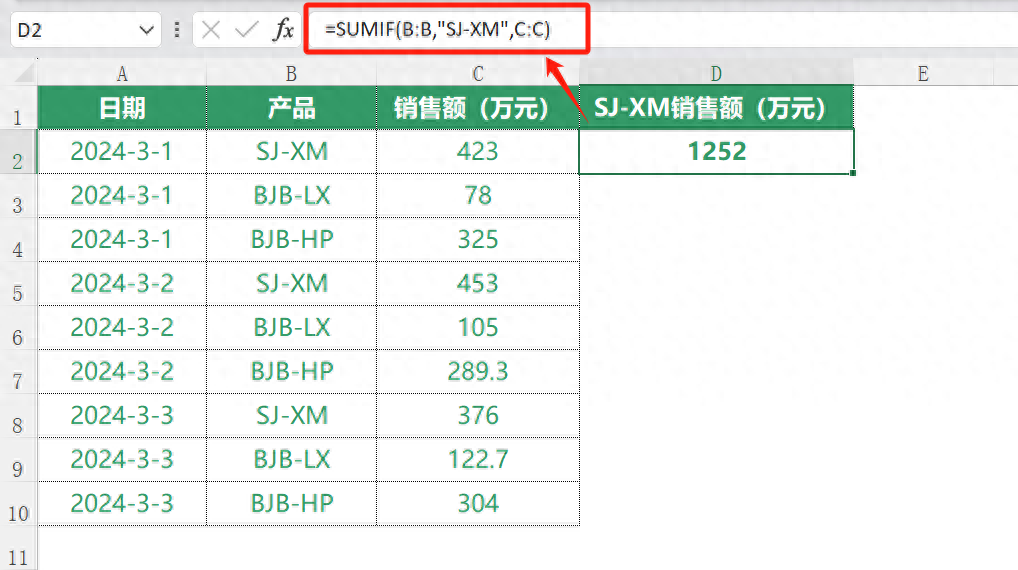This screenshot has height=570, width=1018.
Task: Click the select-all corner triangle
Action: 24,72
